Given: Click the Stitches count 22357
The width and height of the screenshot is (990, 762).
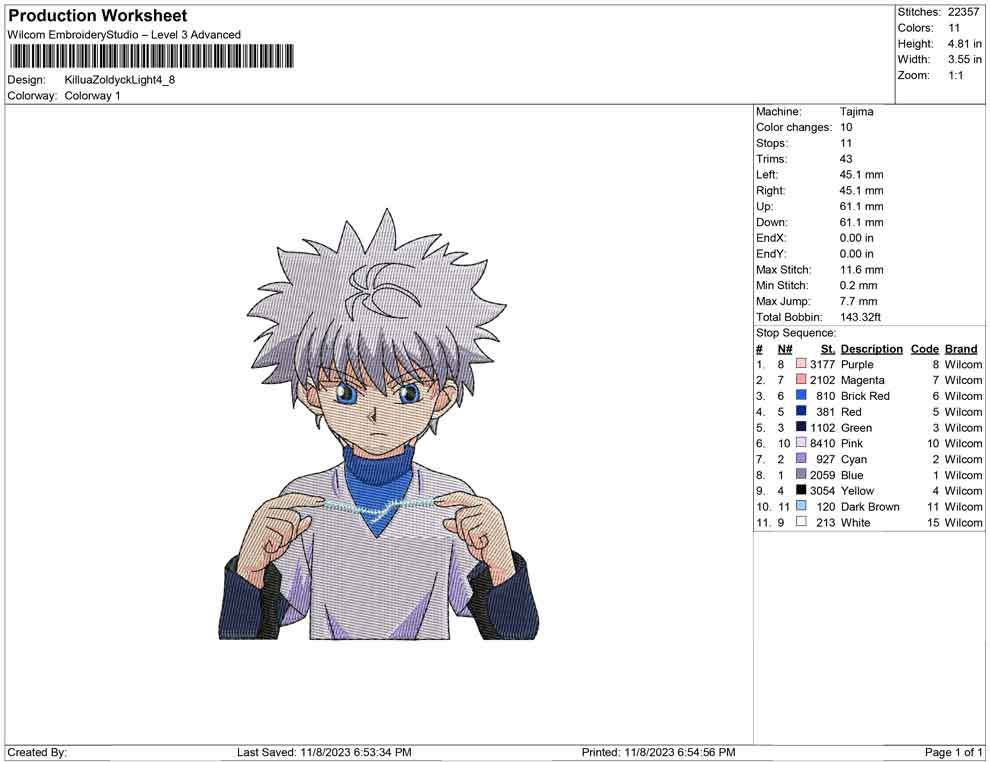Looking at the screenshot, I should tap(963, 12).
